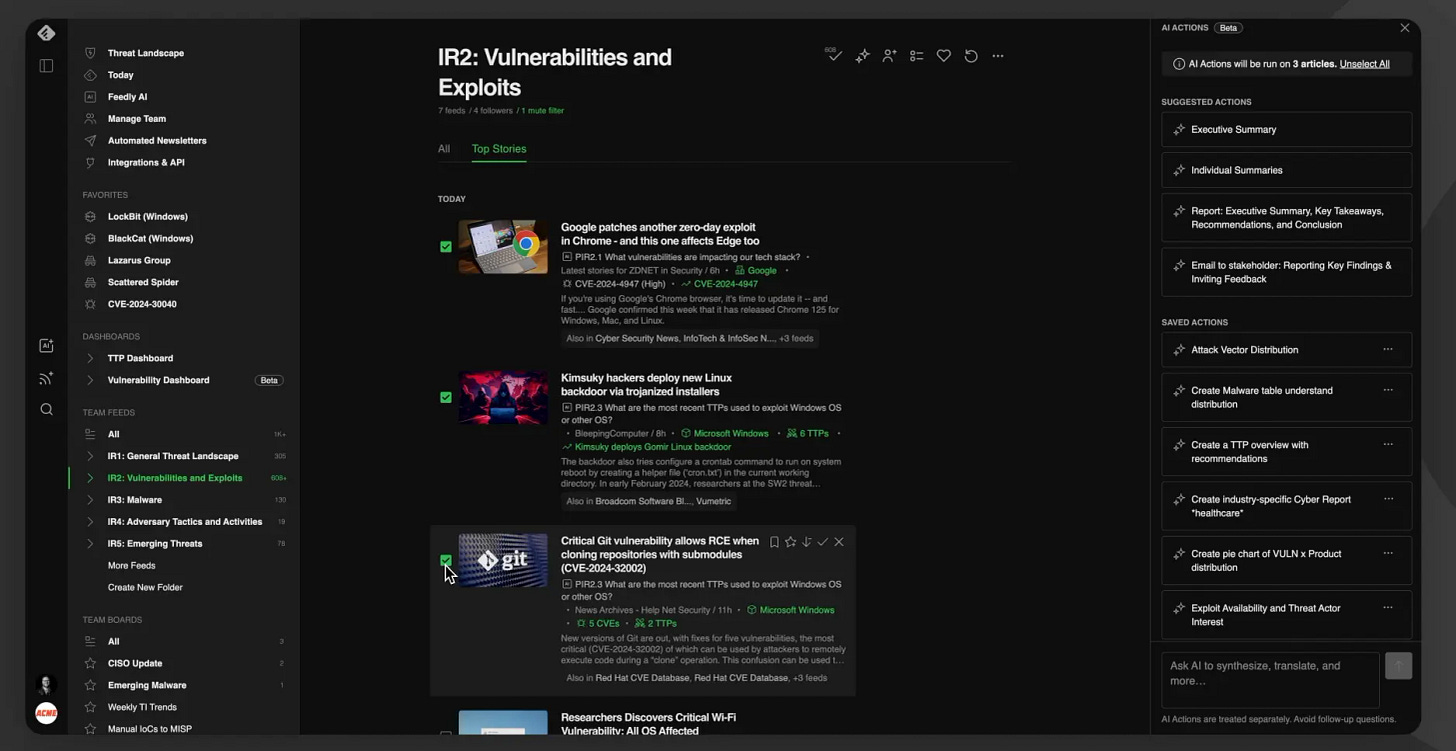Click the Ask AI input field
Image resolution: width=1456 pixels, height=751 pixels.
click(x=1270, y=680)
